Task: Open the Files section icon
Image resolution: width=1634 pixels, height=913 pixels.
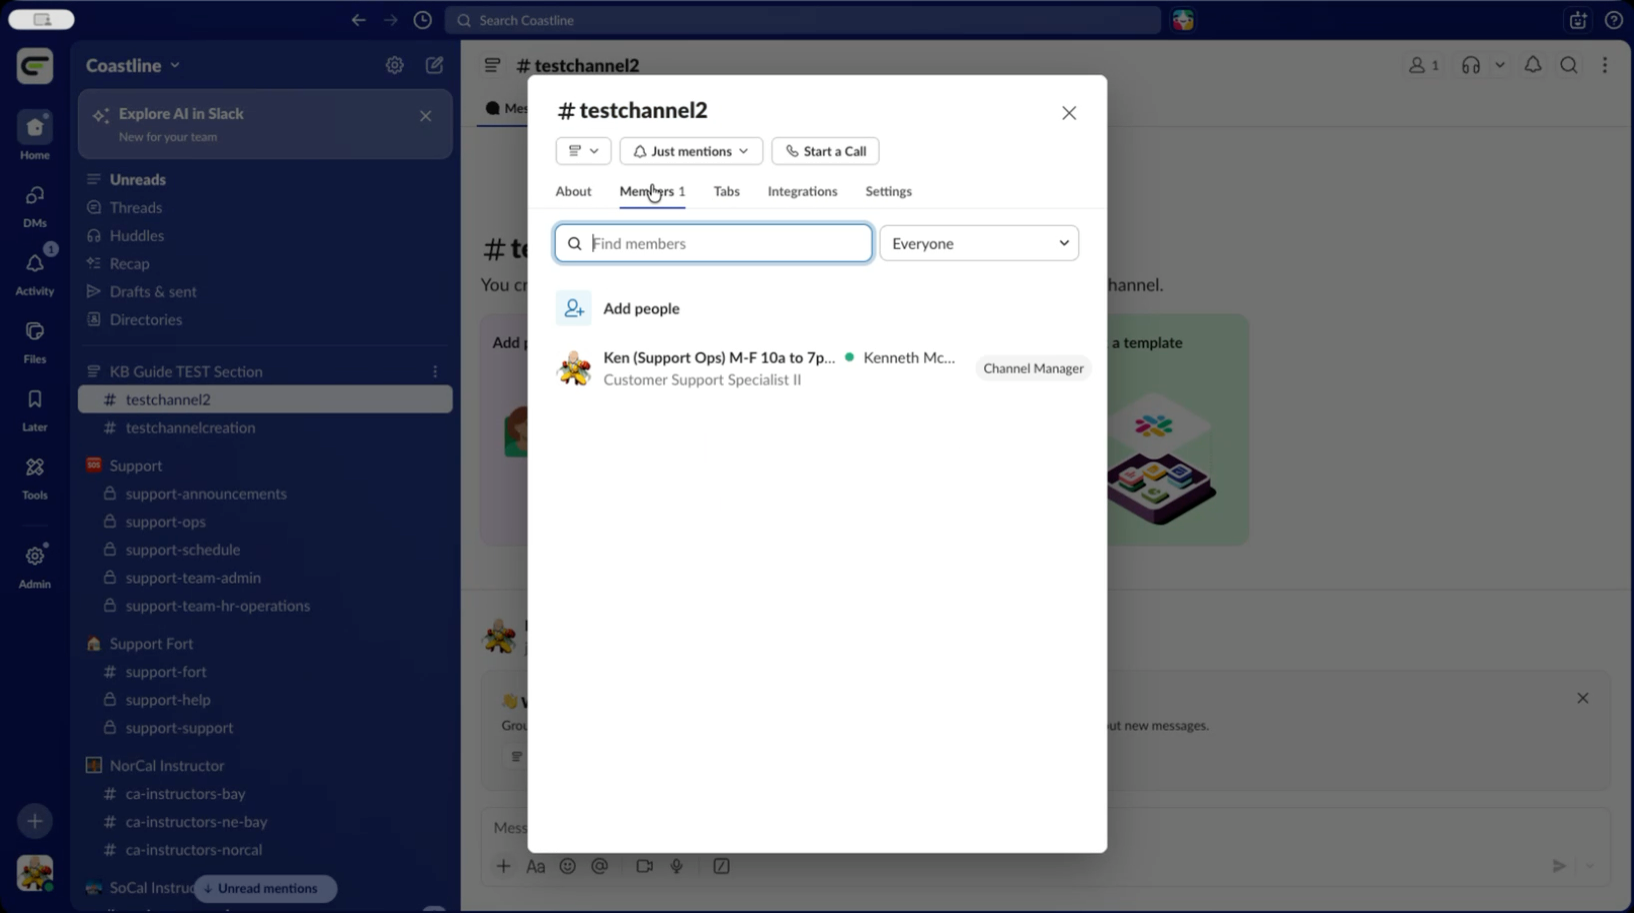Action: click(35, 332)
